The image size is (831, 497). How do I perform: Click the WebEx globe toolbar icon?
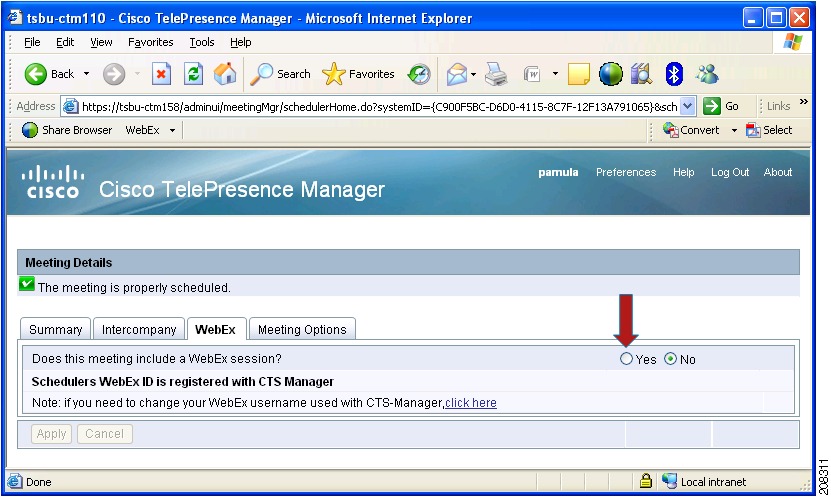[611, 74]
